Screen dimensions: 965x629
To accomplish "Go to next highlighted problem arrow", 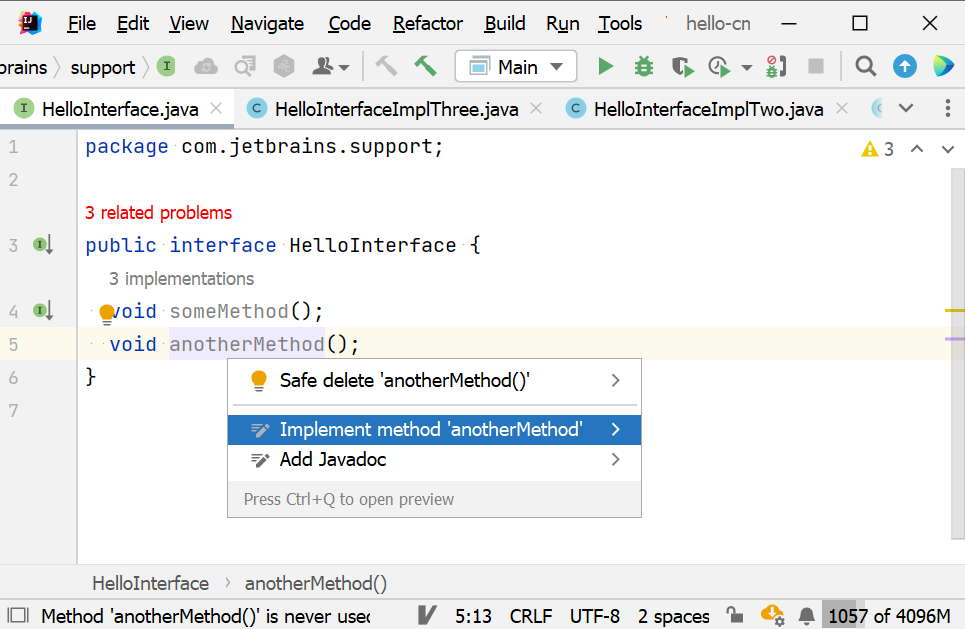I will [x=948, y=149].
